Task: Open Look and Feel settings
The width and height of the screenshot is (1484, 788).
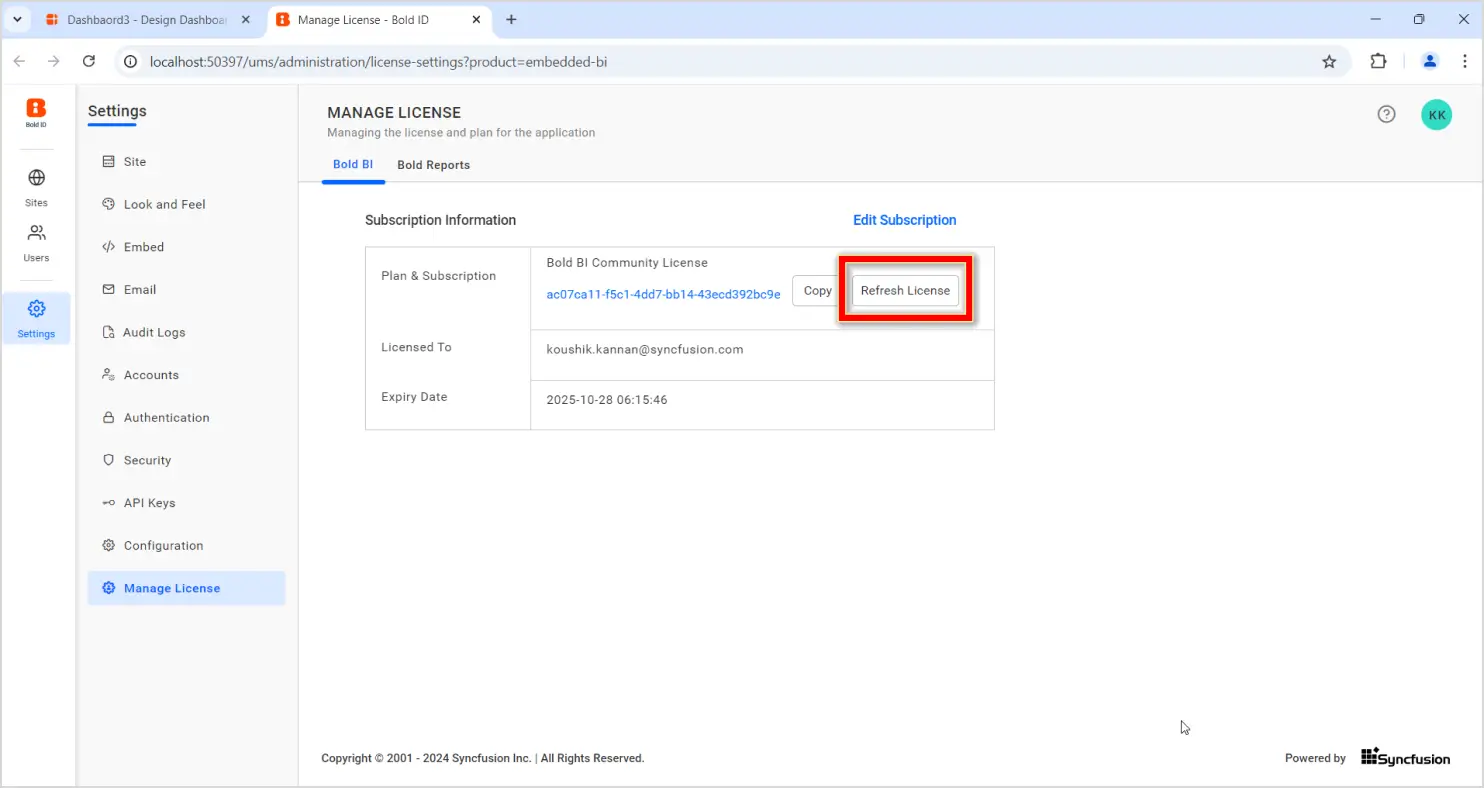Action: click(x=164, y=204)
